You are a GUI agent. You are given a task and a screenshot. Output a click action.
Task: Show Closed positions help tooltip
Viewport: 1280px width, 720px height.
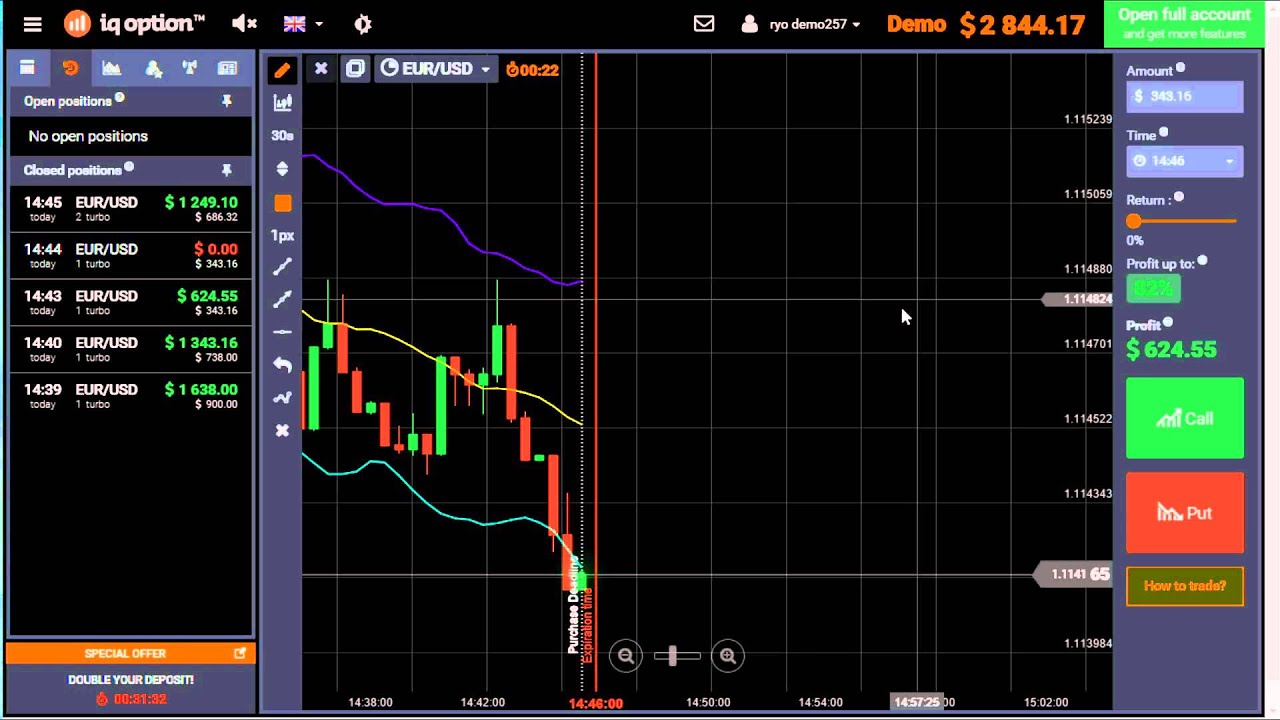pyautogui.click(x=129, y=167)
